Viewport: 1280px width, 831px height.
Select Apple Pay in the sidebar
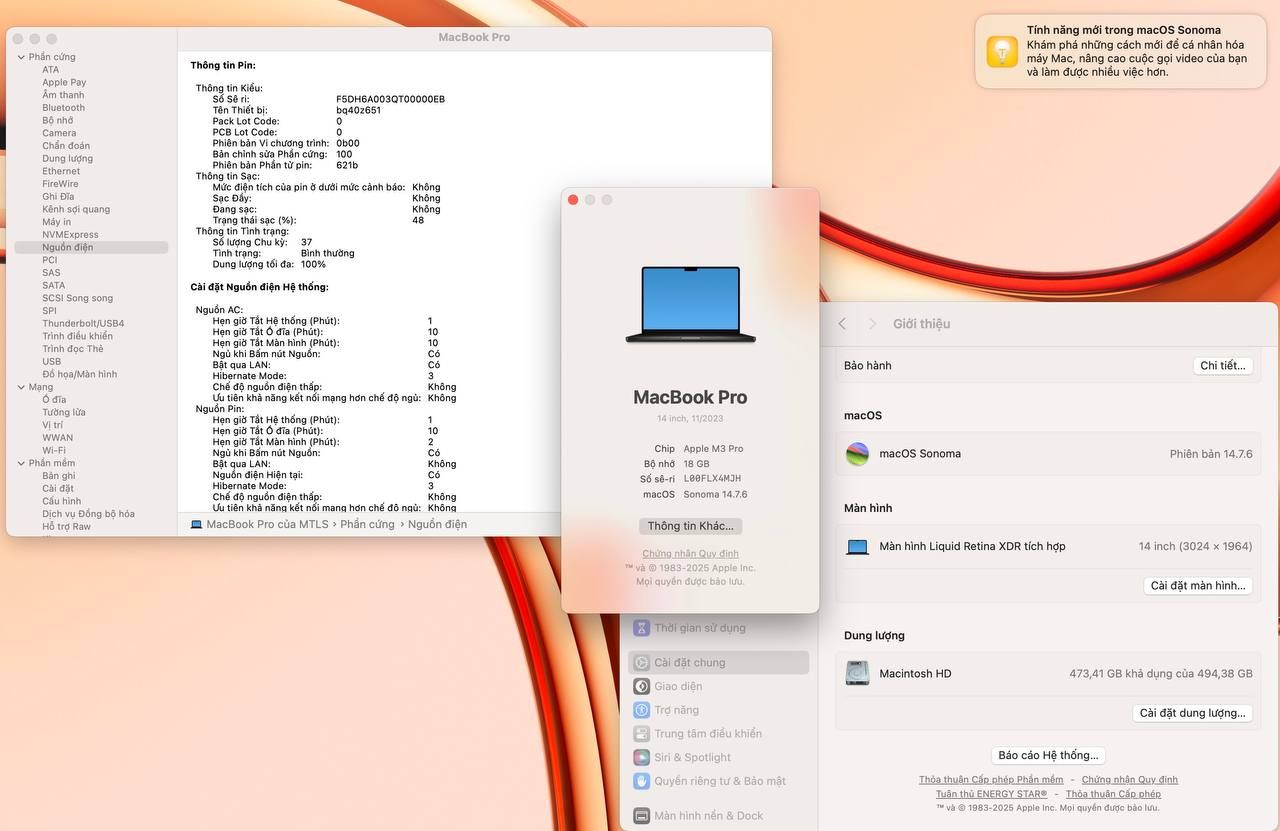(64, 82)
